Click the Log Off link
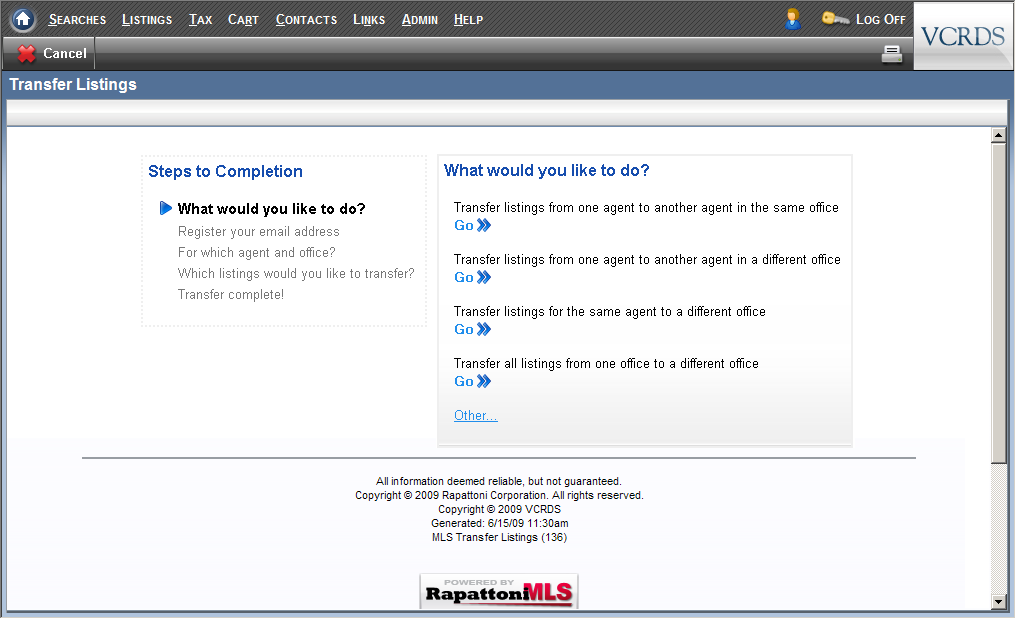 pos(881,19)
